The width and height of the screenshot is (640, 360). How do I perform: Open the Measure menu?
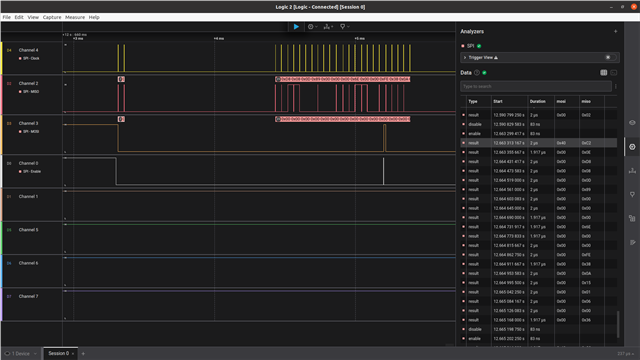(x=75, y=17)
